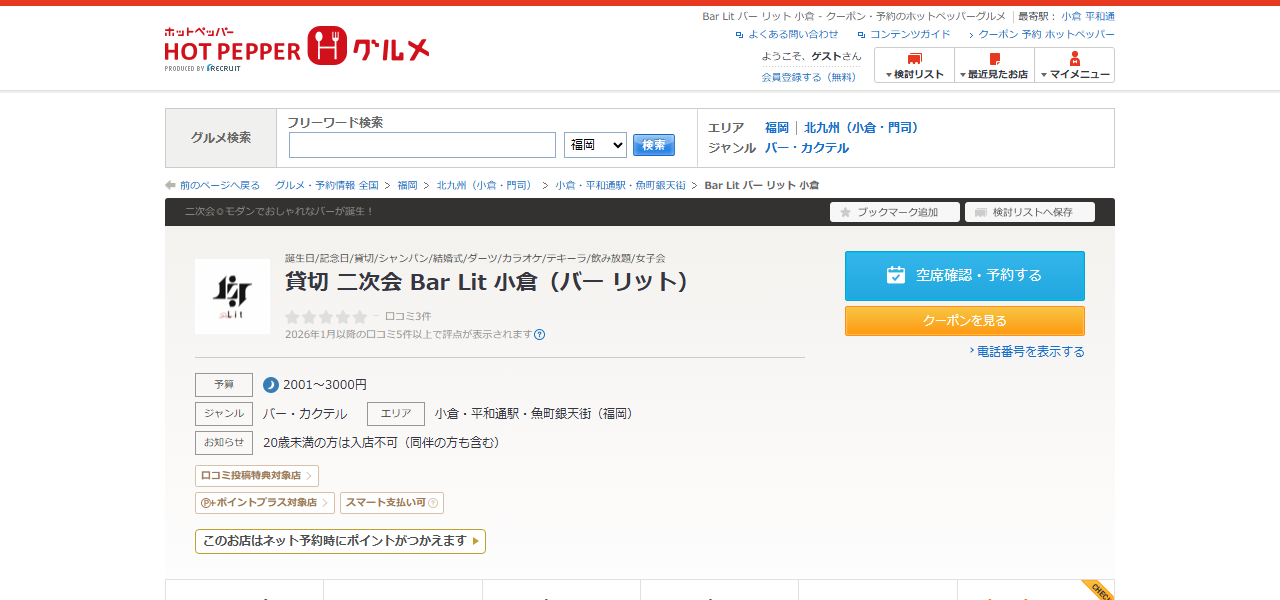The height and width of the screenshot is (600, 1280).
Task: Click the orange クーポンを見る button
Action: click(965, 321)
